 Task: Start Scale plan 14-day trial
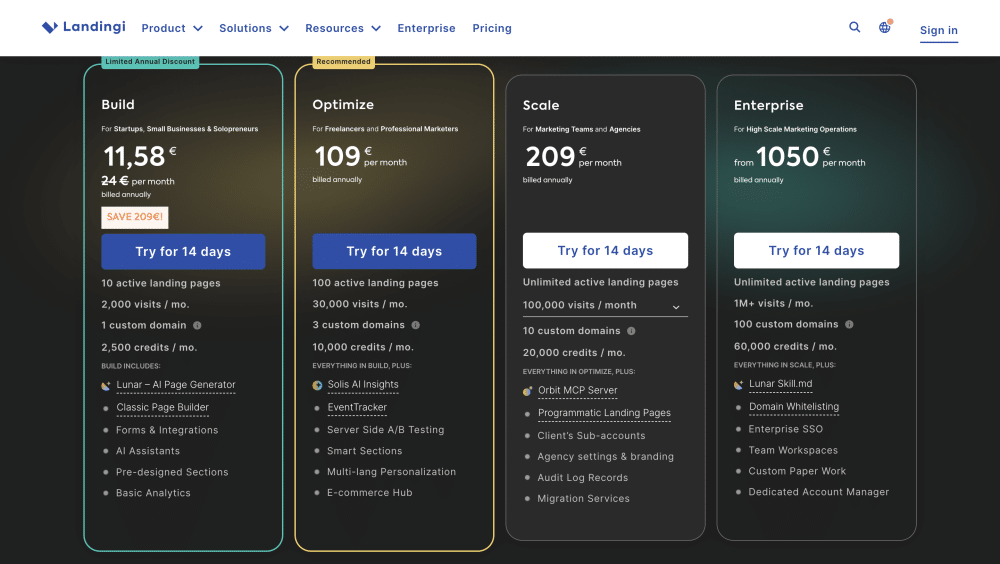pyautogui.click(x=605, y=250)
